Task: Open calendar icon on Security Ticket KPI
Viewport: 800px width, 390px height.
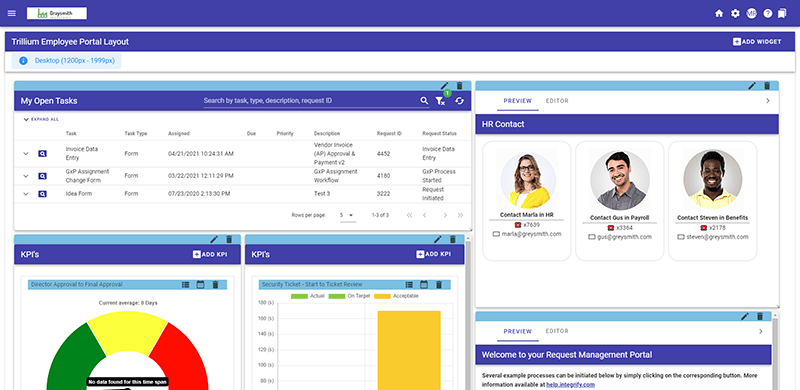Action: pyautogui.click(x=424, y=285)
